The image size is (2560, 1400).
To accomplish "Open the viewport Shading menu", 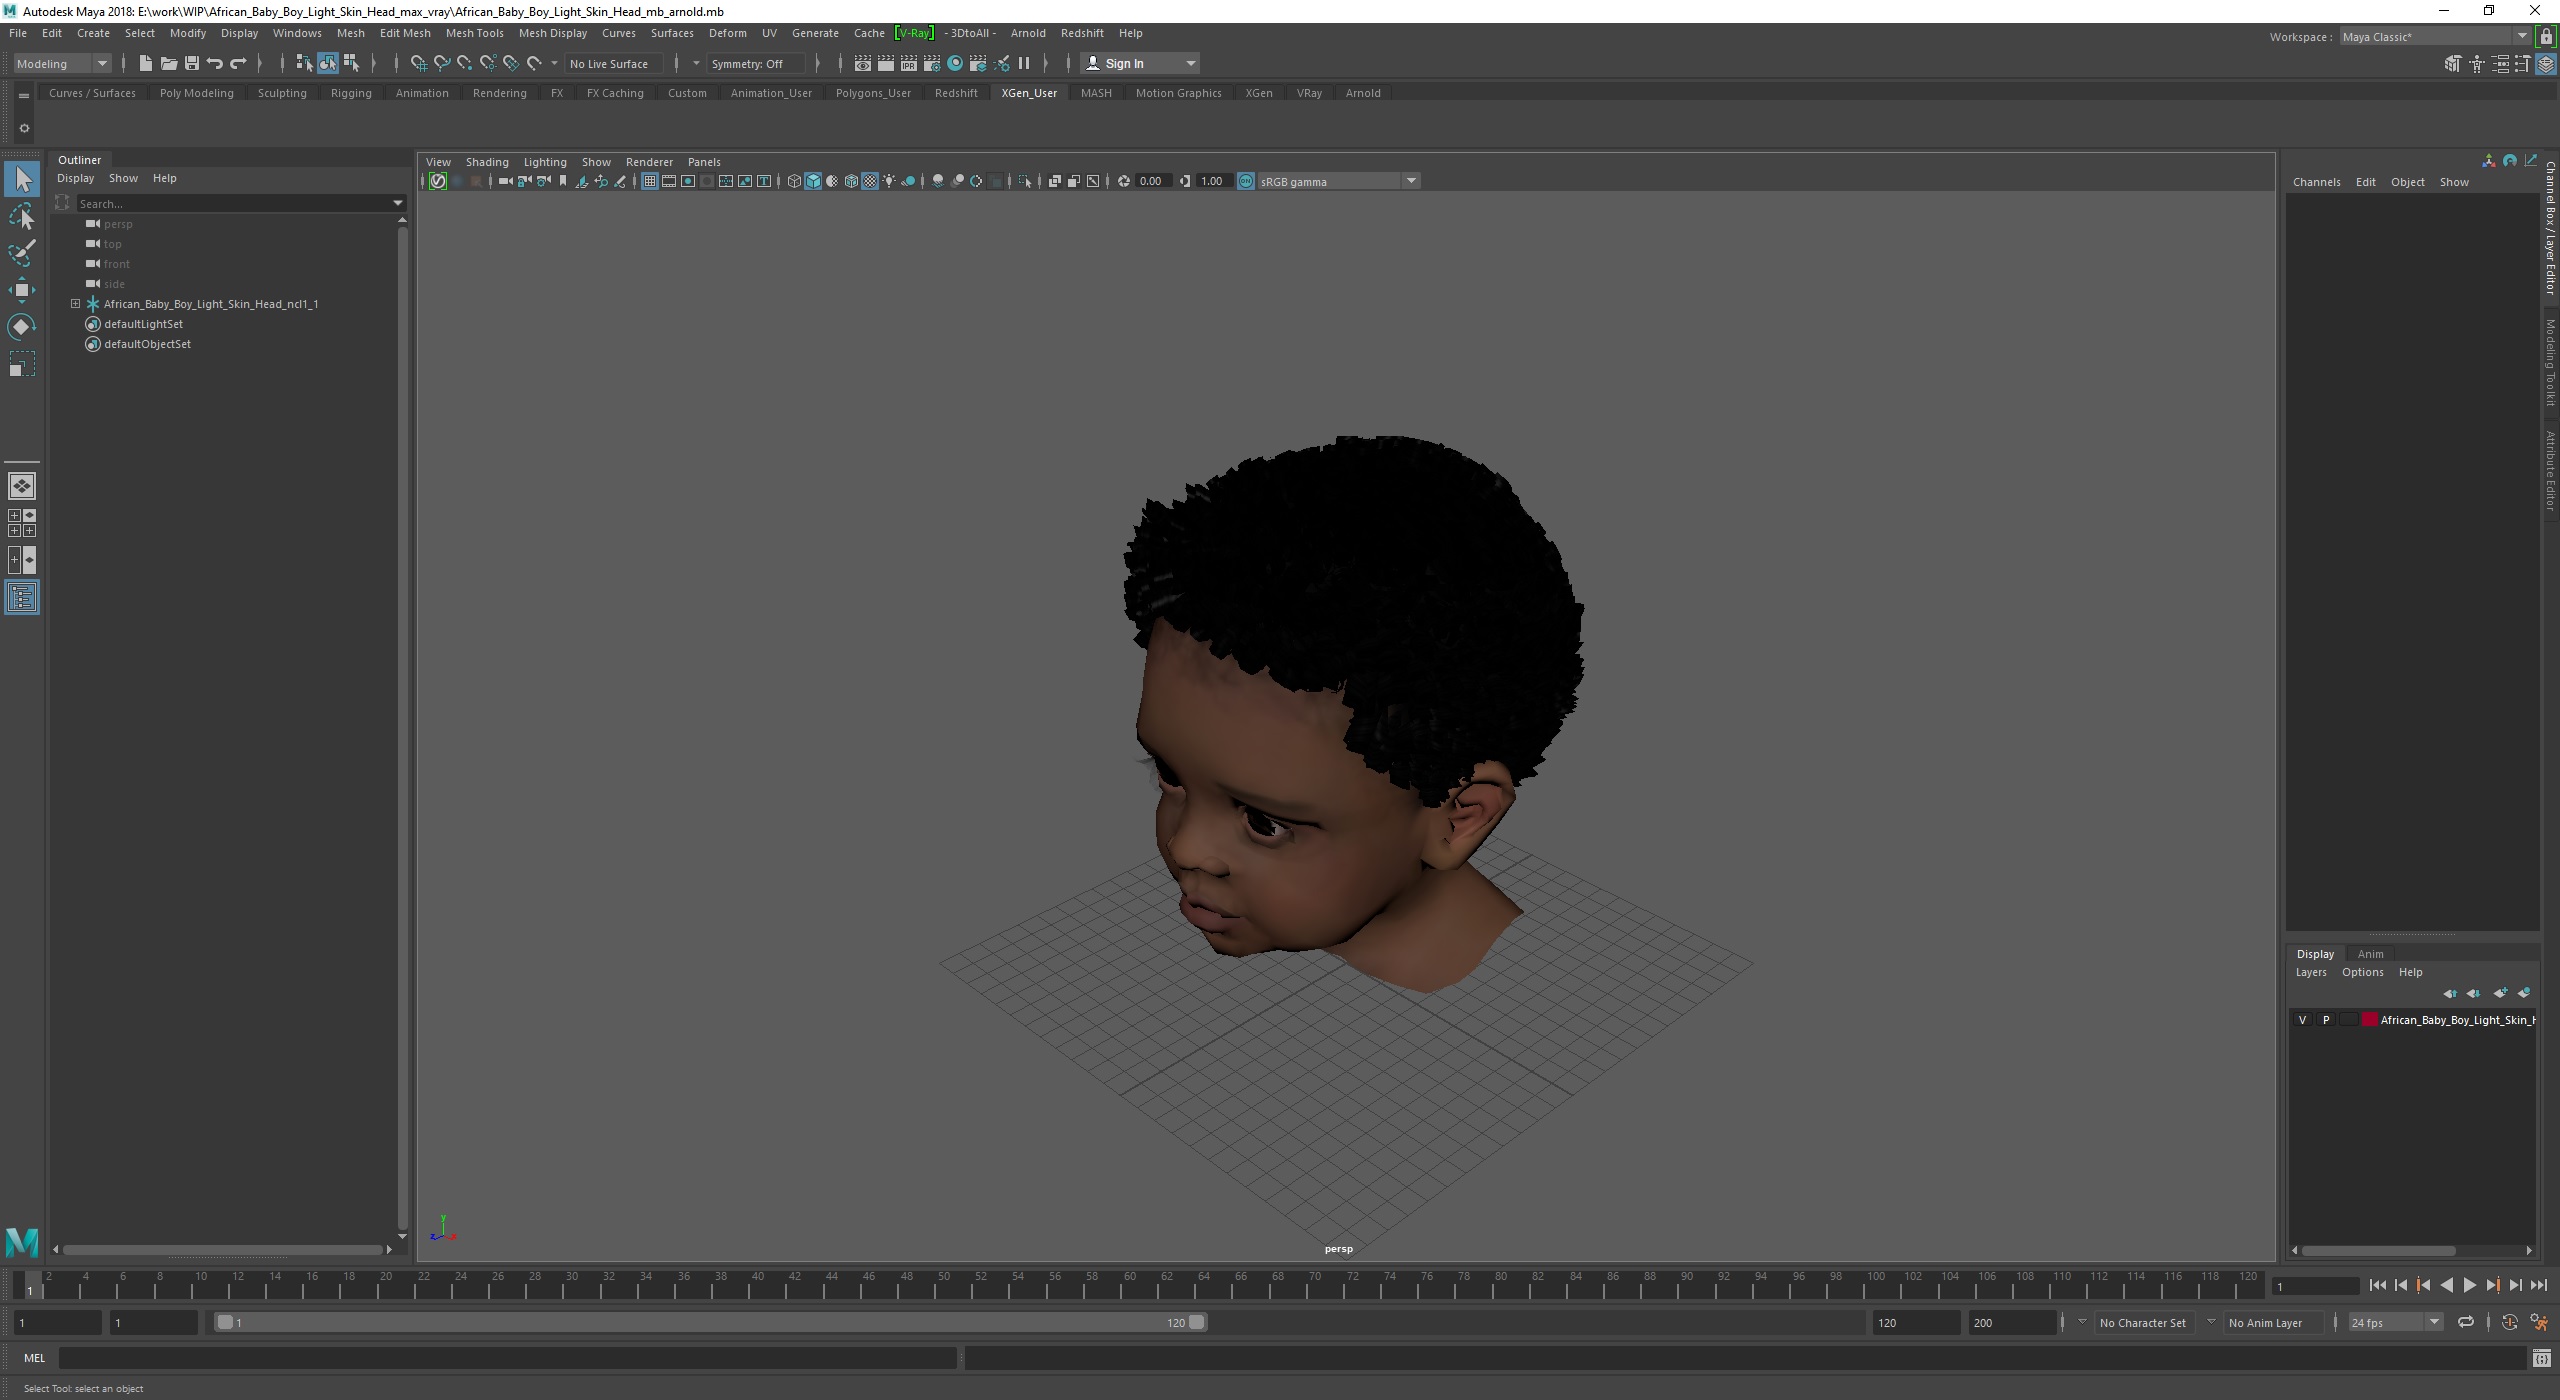I will pyautogui.click(x=487, y=162).
